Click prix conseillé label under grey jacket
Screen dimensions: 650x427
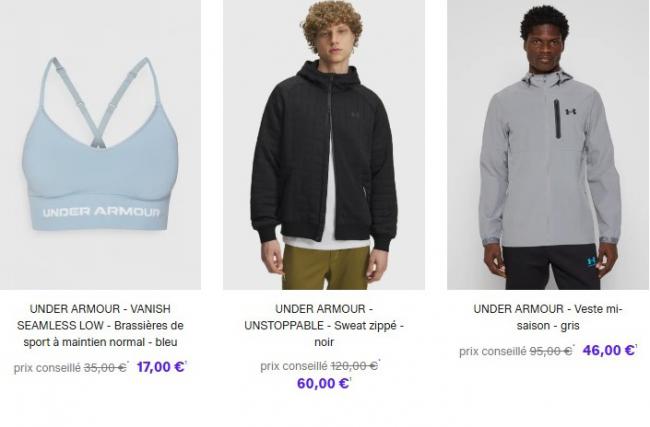[493, 352]
